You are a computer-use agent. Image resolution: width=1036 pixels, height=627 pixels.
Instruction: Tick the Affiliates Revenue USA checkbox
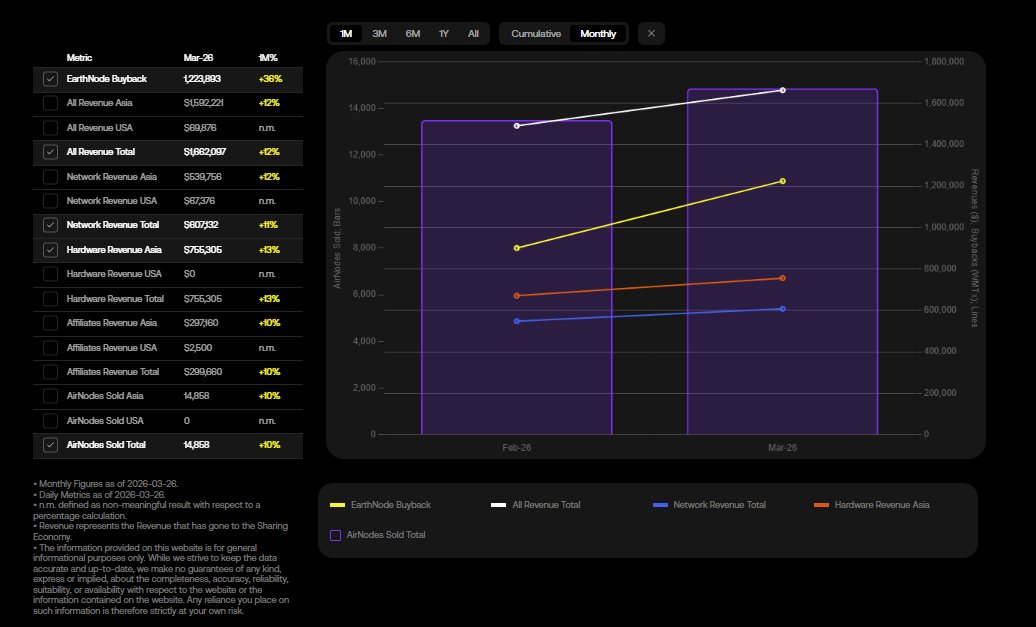50,348
